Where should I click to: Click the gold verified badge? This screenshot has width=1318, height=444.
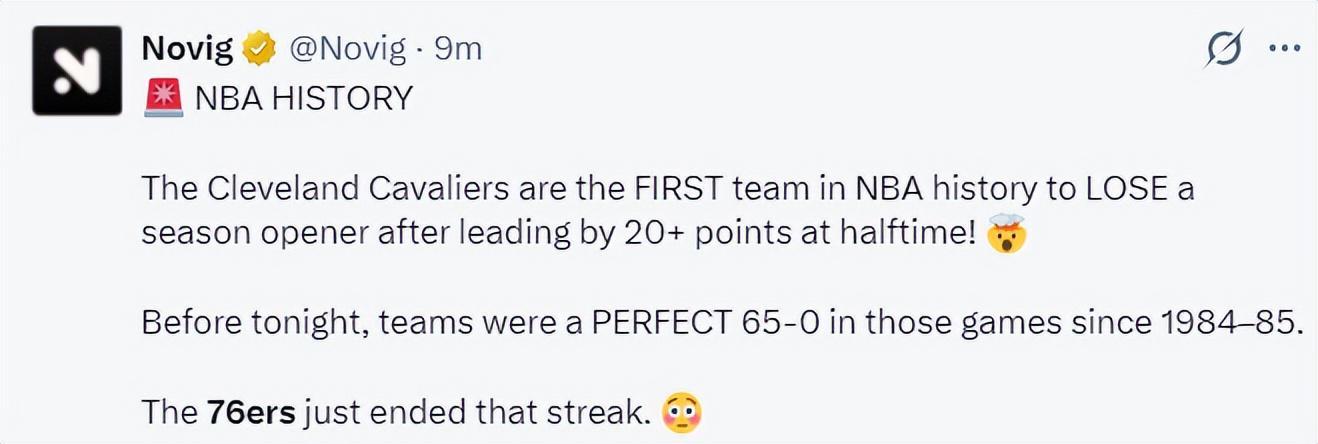click(261, 48)
